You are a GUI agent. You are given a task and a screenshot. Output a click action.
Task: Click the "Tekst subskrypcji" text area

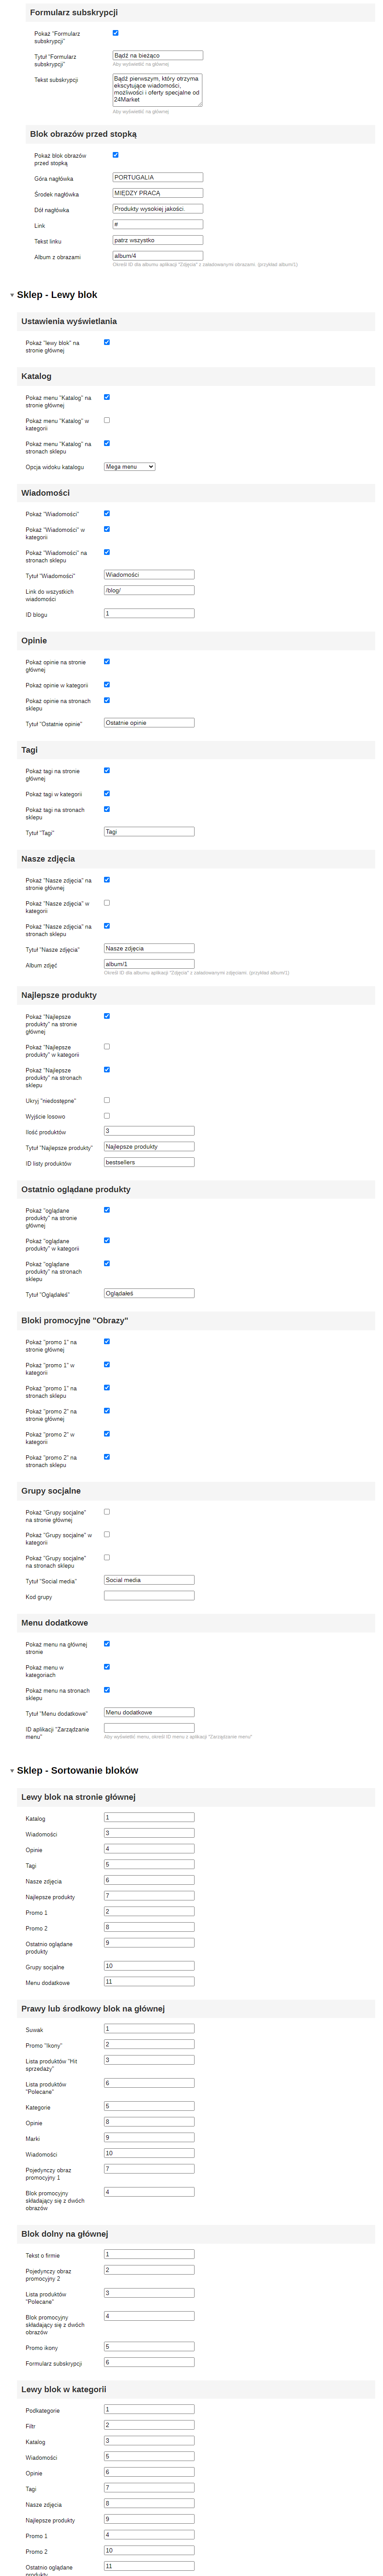[157, 90]
